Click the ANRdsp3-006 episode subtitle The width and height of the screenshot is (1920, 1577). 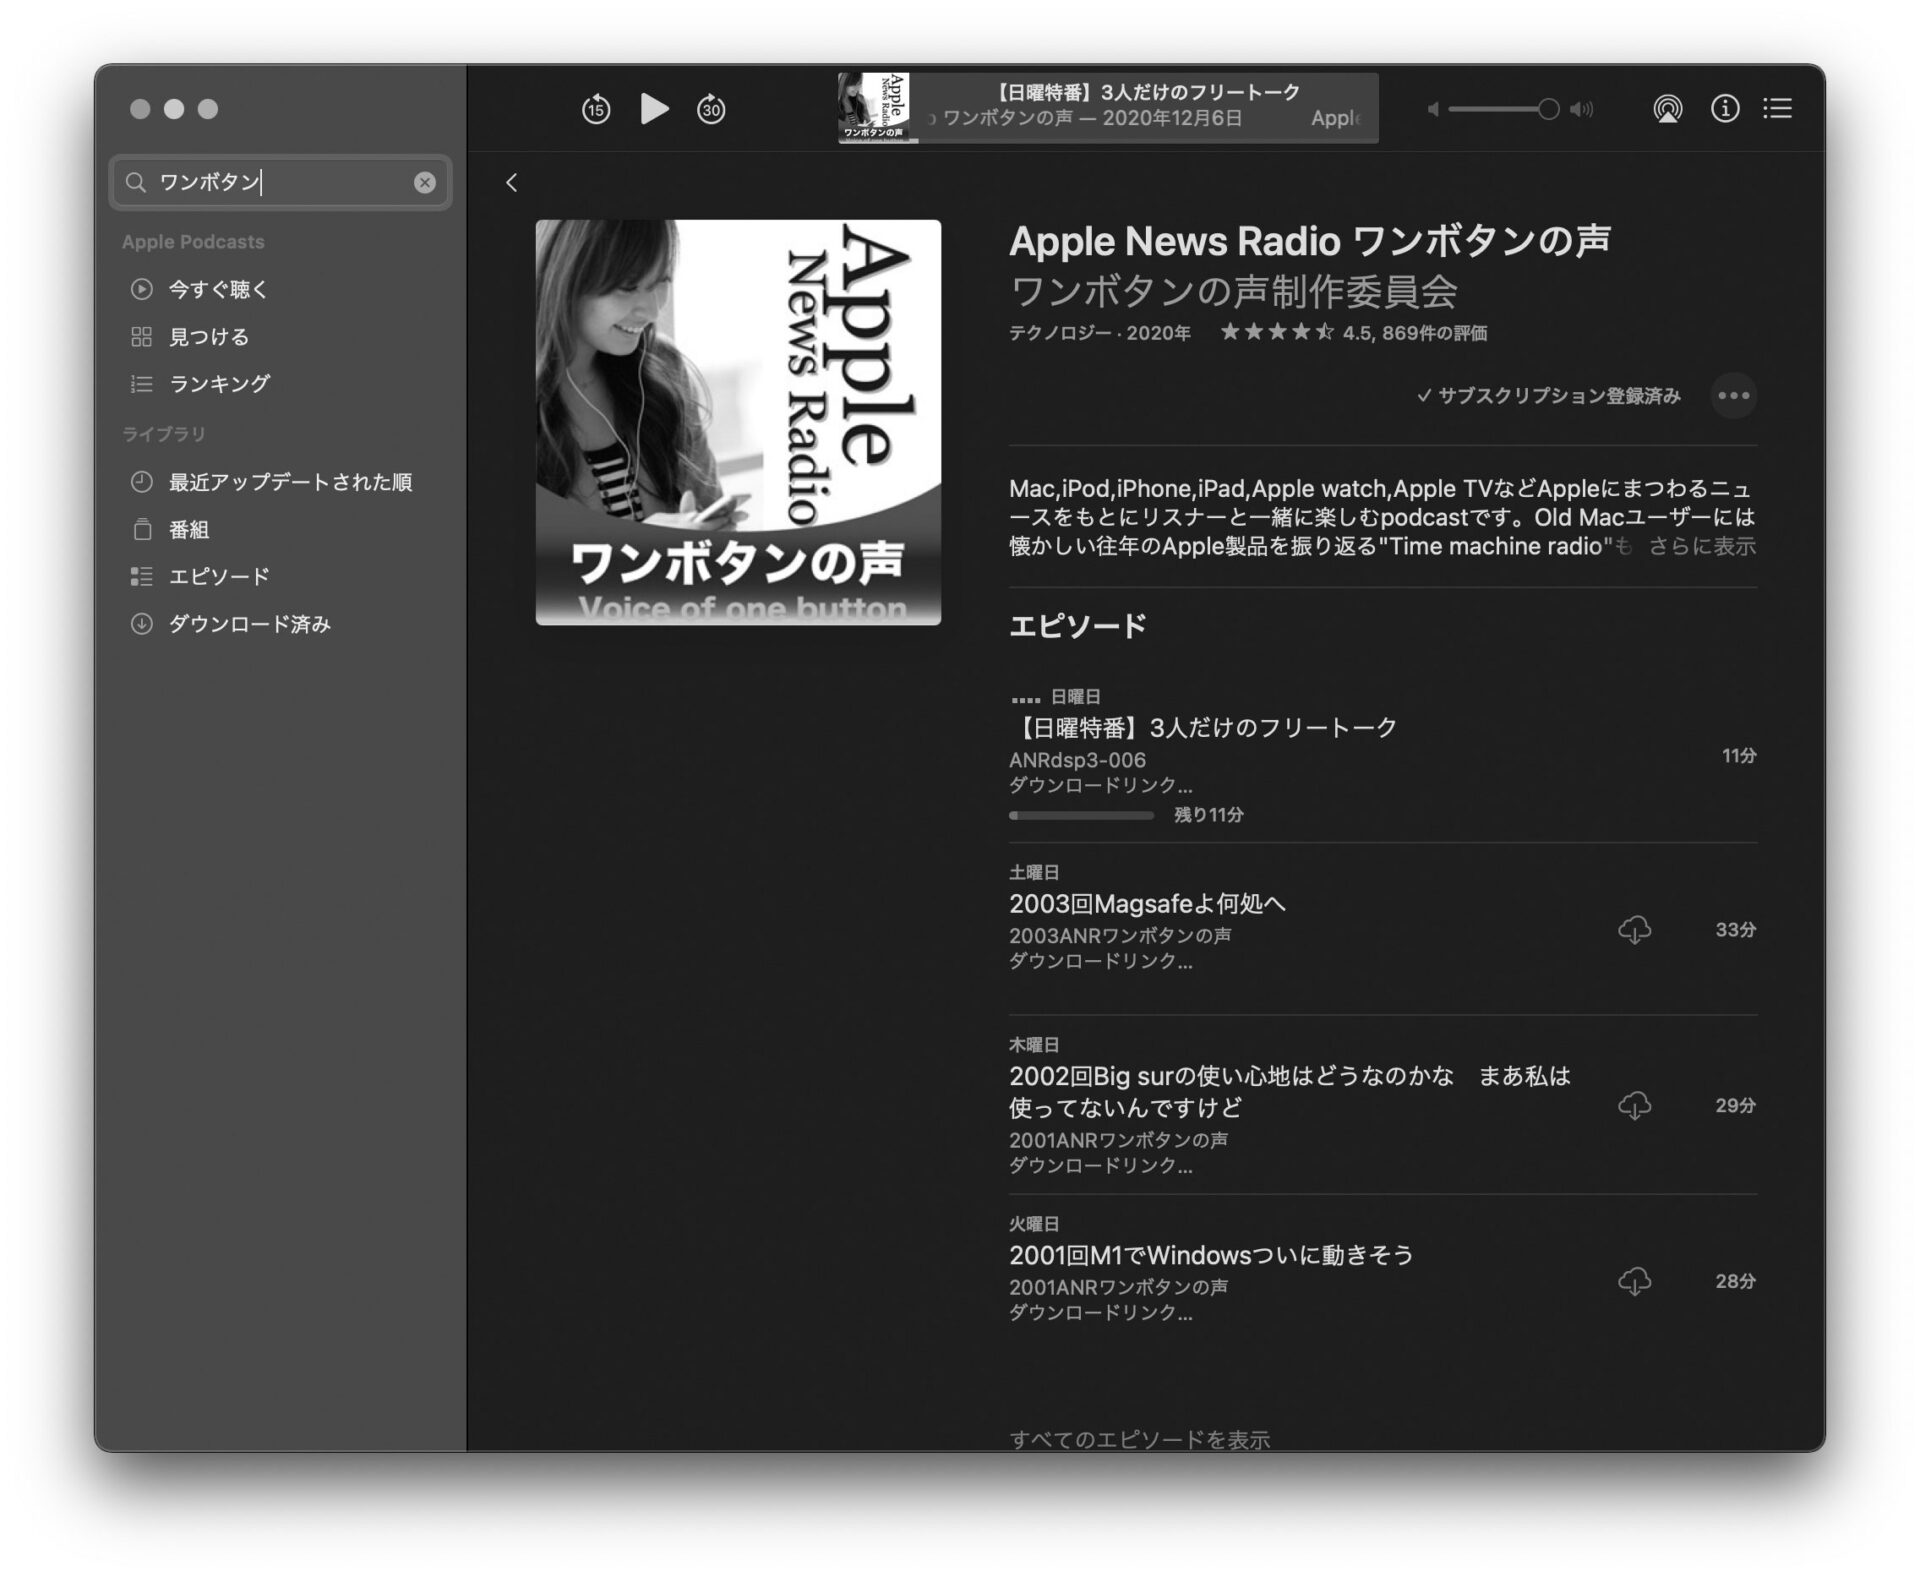tap(1077, 760)
